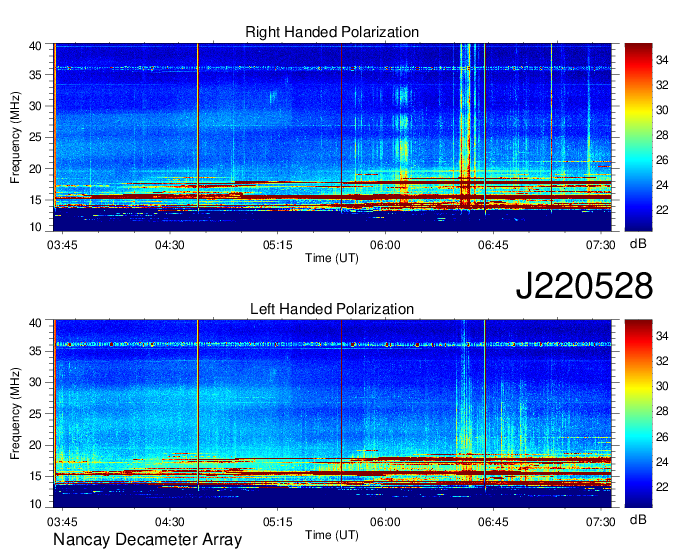Viewport: 680px width, 552px height.
Task: Click the 30 MHz tick label on bottom plot
Action: (35, 382)
